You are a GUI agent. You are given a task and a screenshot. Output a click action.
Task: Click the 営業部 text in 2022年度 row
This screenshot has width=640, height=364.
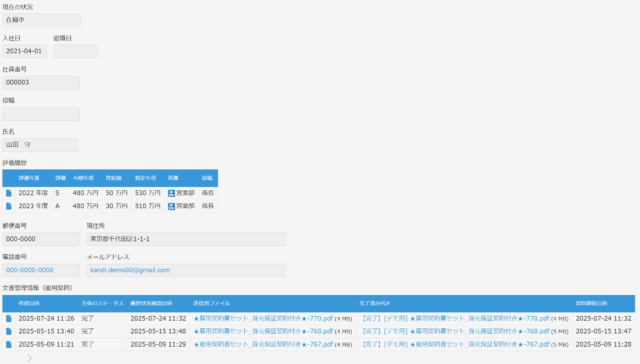point(185,193)
